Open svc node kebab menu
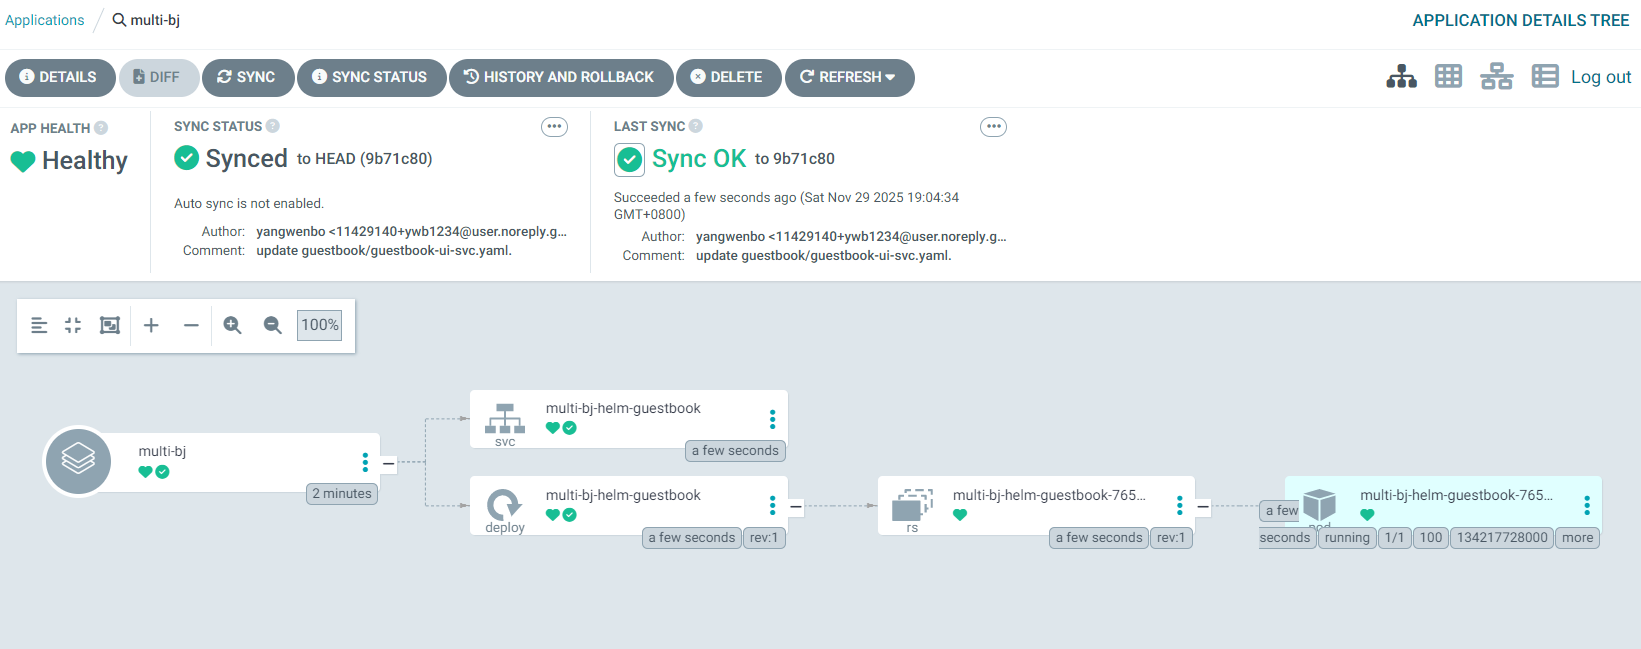Image resolution: width=1641 pixels, height=649 pixels. point(772,419)
